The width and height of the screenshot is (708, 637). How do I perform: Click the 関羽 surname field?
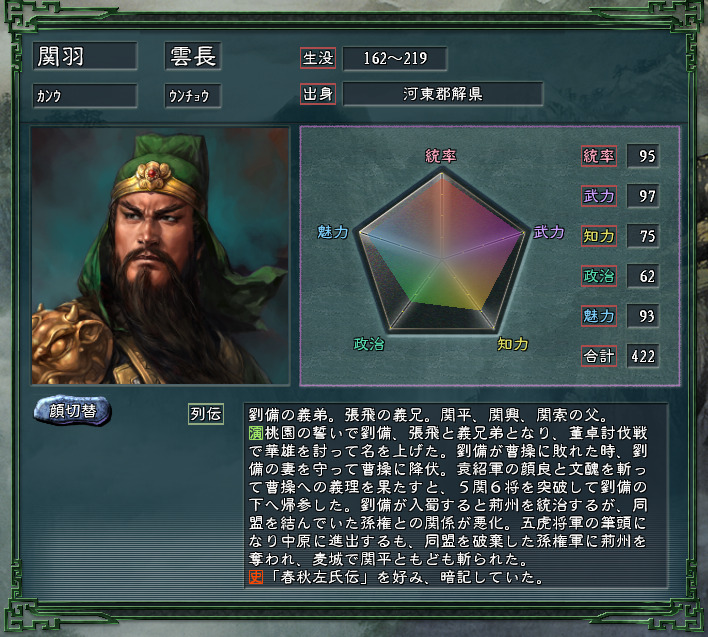click(85, 56)
